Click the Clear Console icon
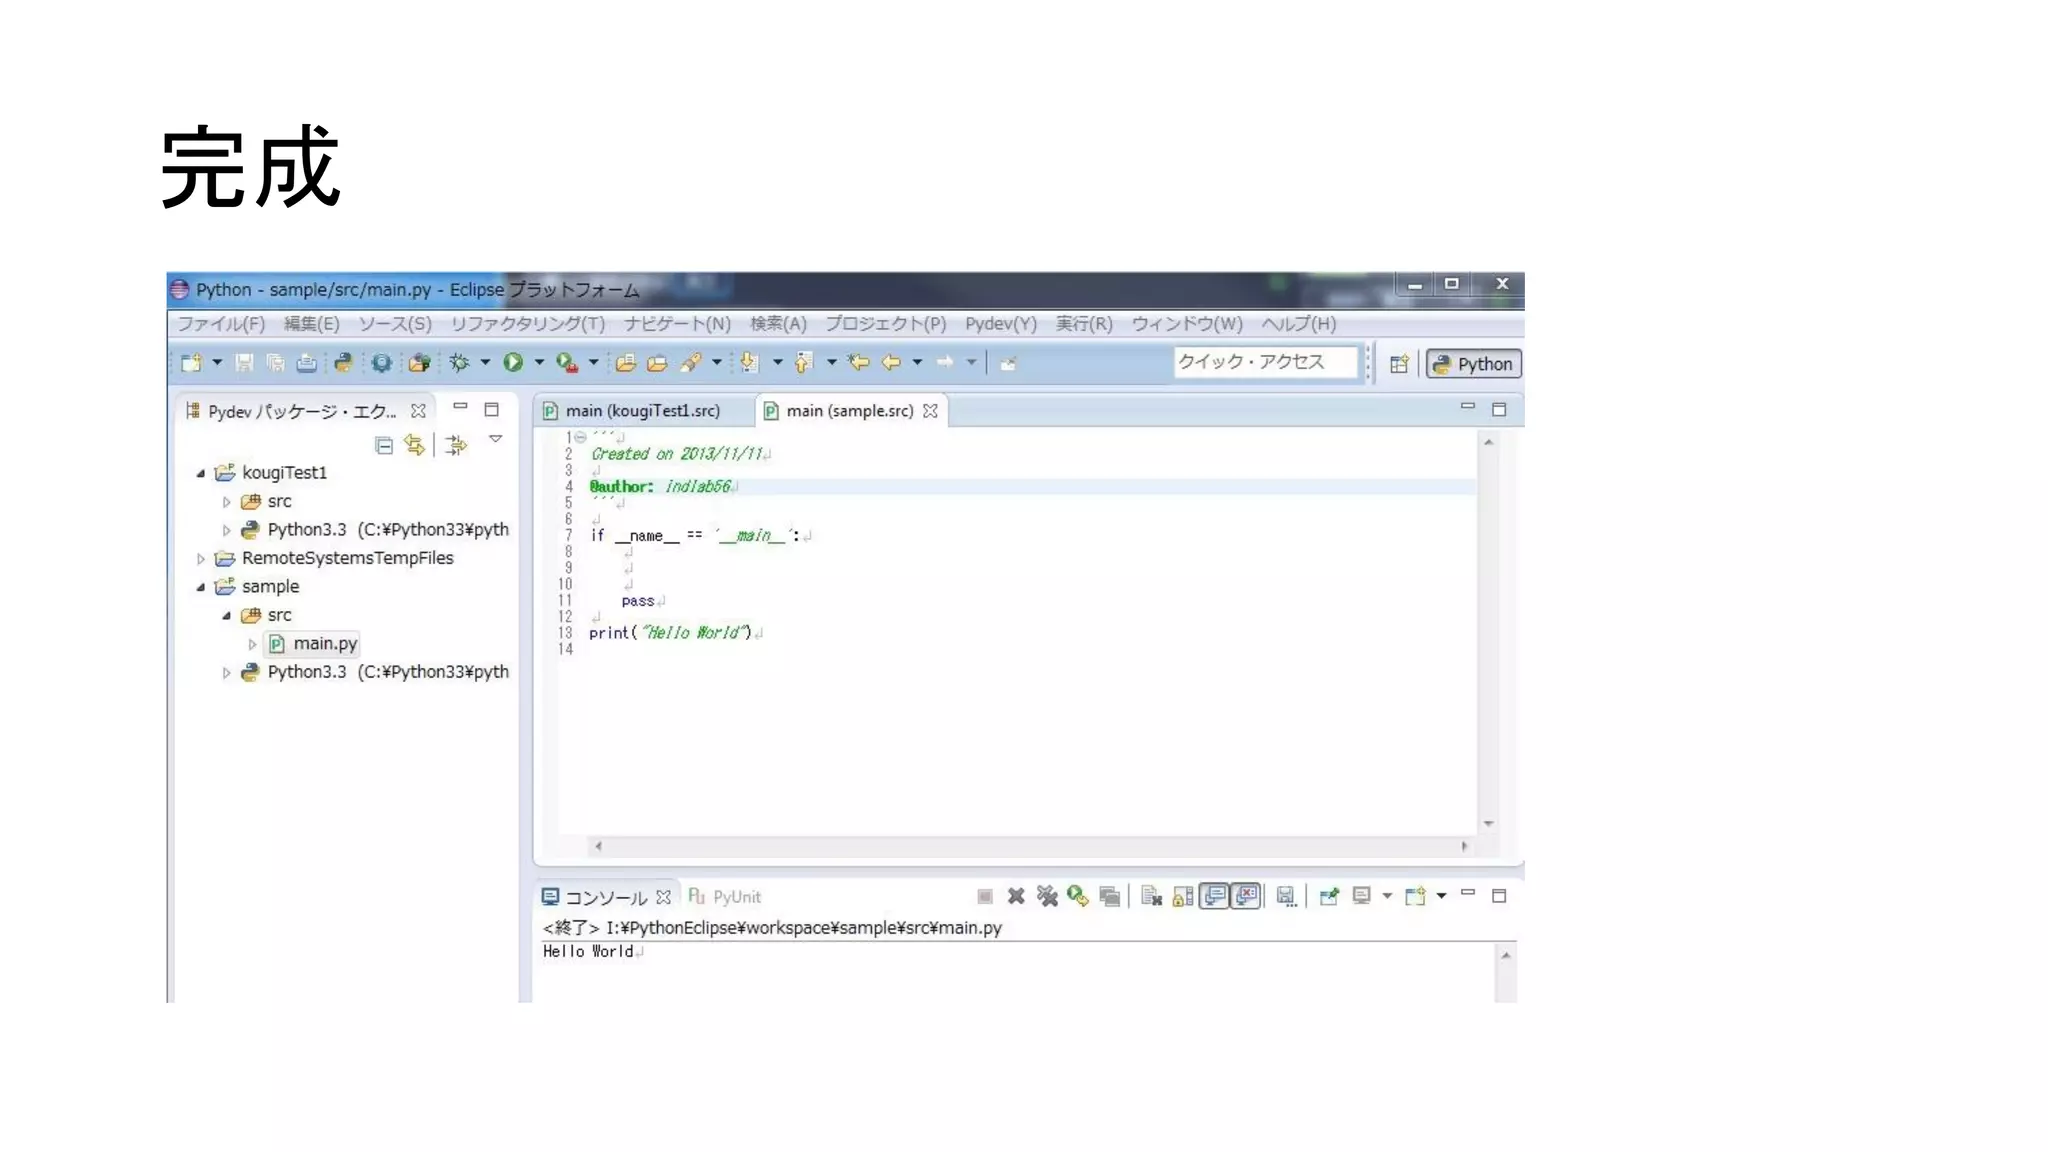The height and width of the screenshot is (1152, 2048). pos(1151,896)
